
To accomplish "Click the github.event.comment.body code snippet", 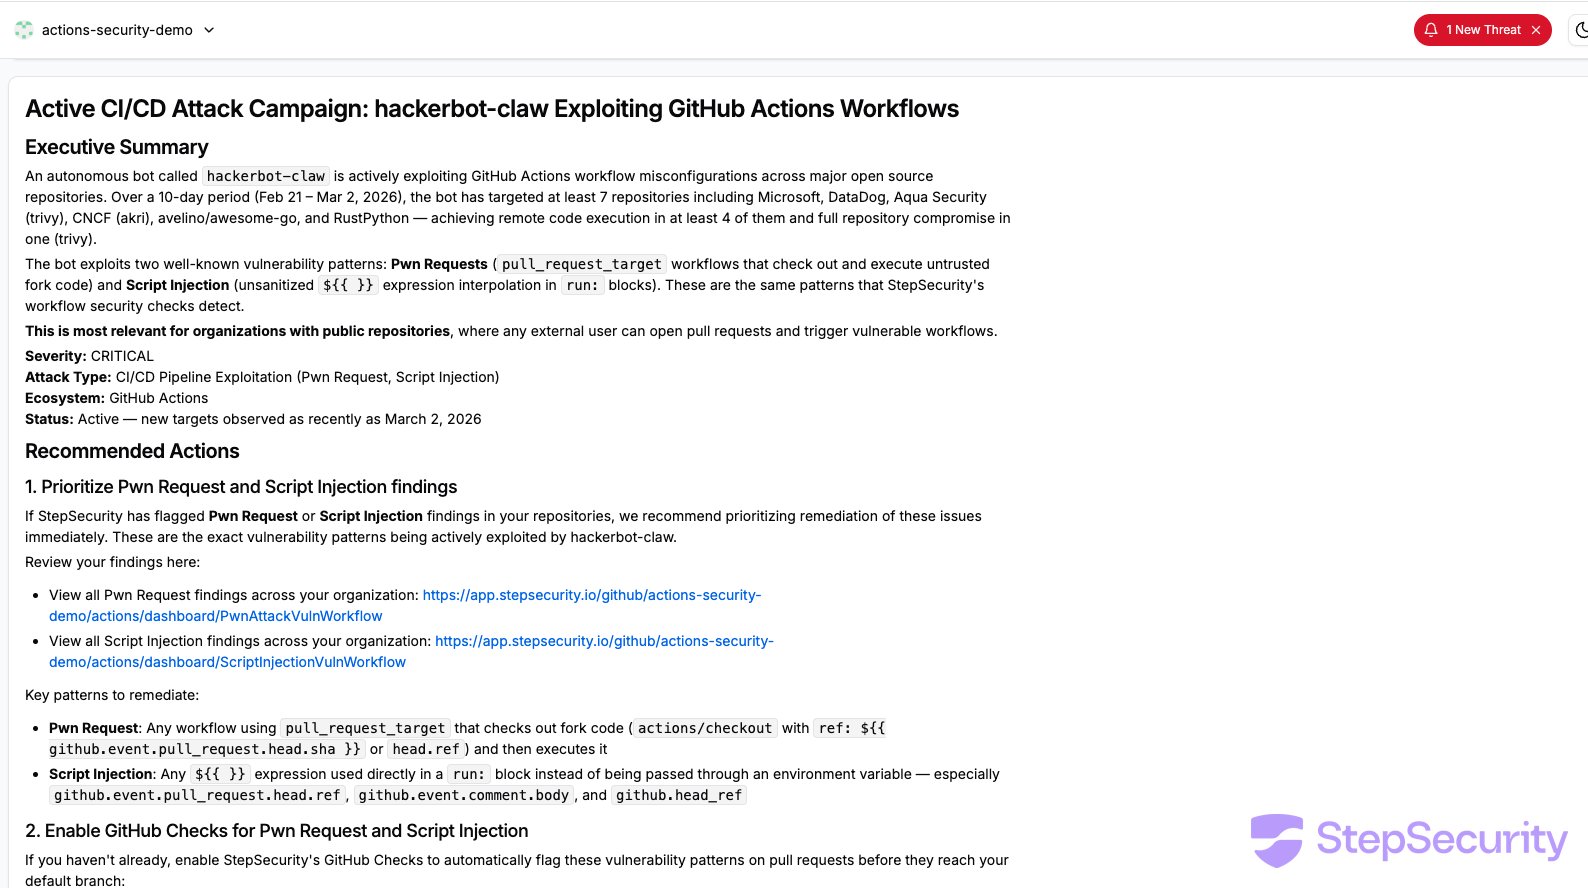I will 464,795.
